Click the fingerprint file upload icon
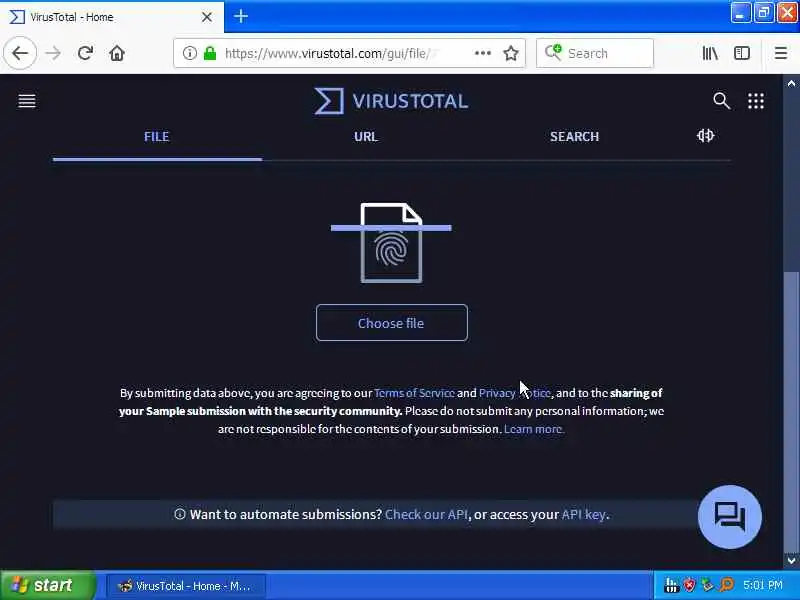The height and width of the screenshot is (600, 800). (x=391, y=243)
